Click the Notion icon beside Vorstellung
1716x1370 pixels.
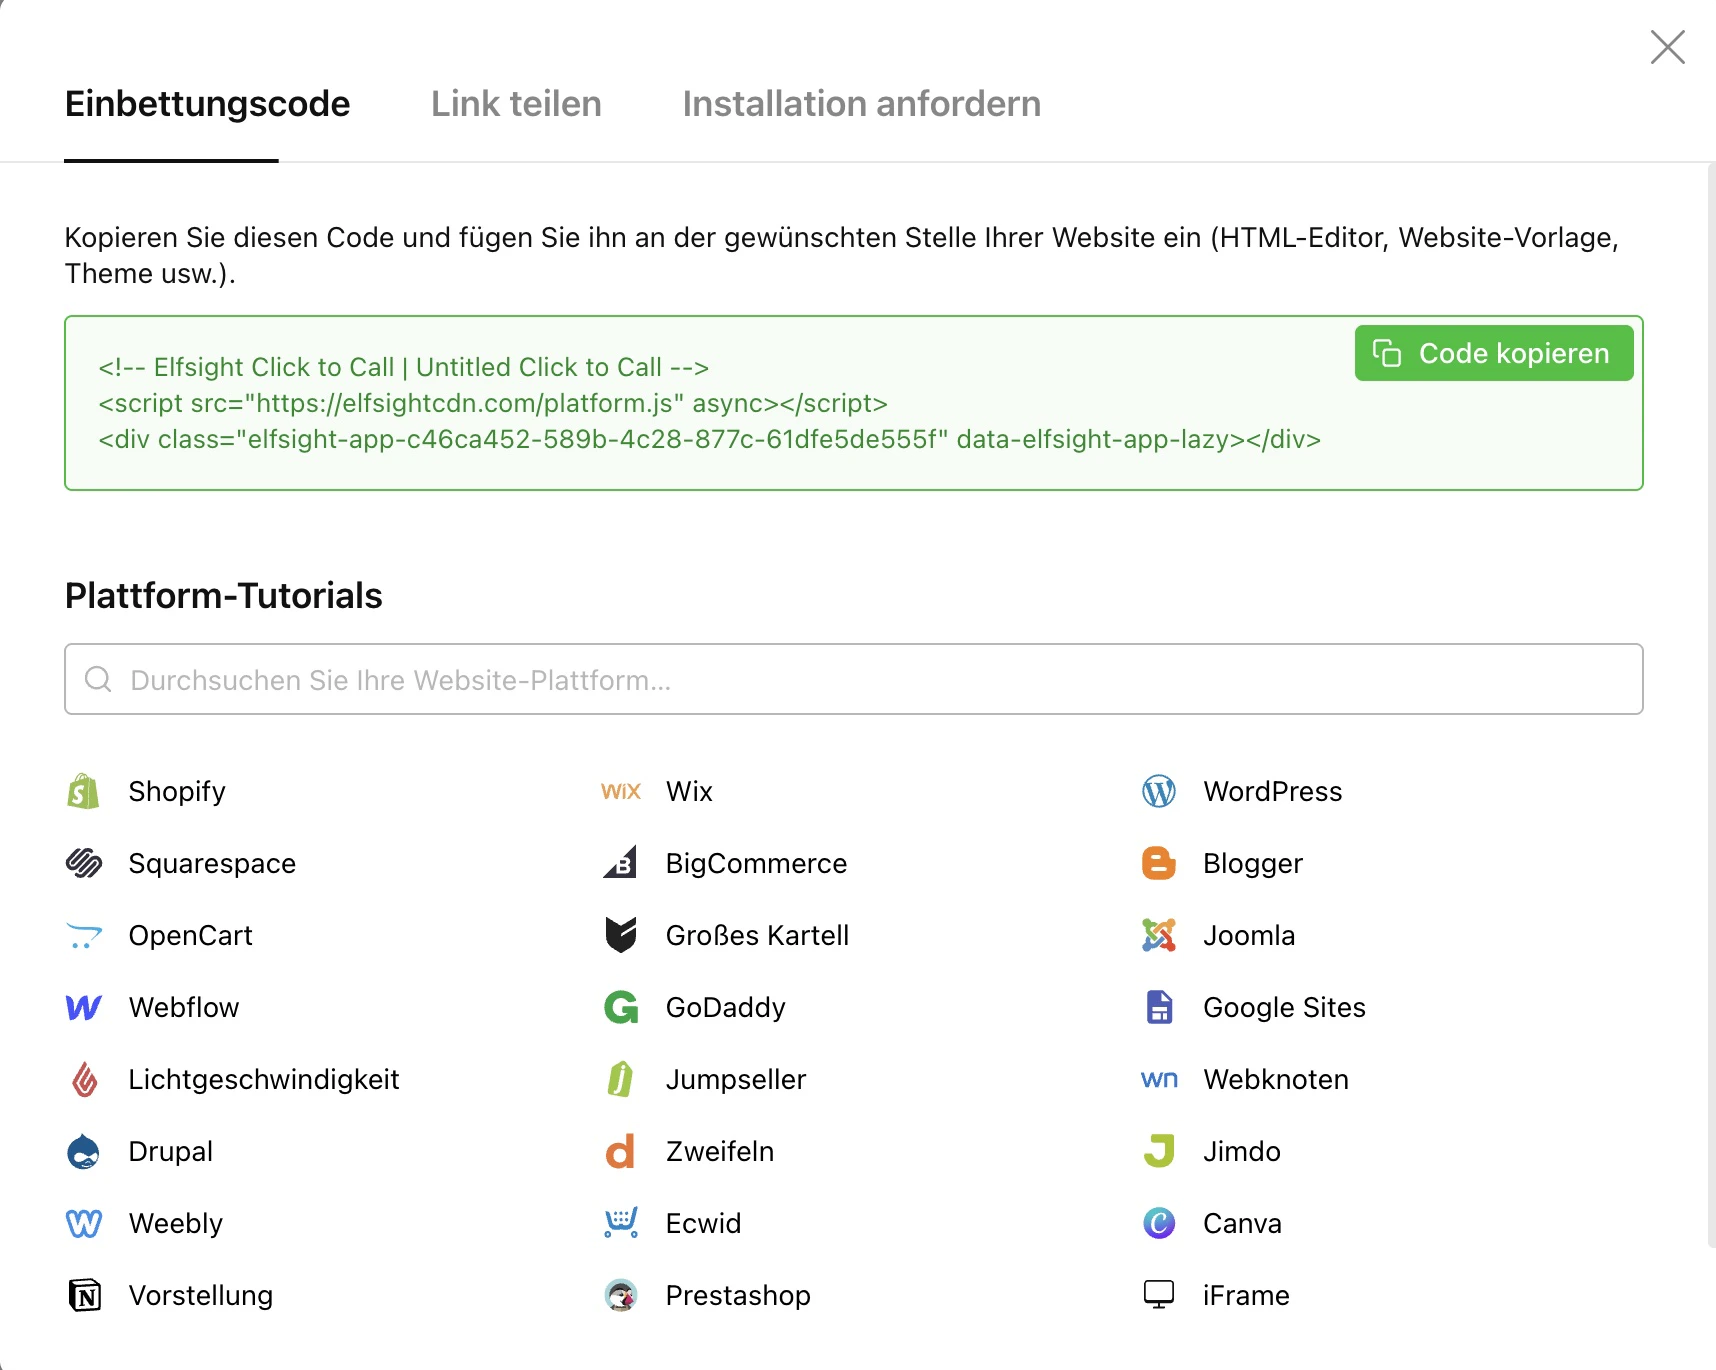[84, 1295]
